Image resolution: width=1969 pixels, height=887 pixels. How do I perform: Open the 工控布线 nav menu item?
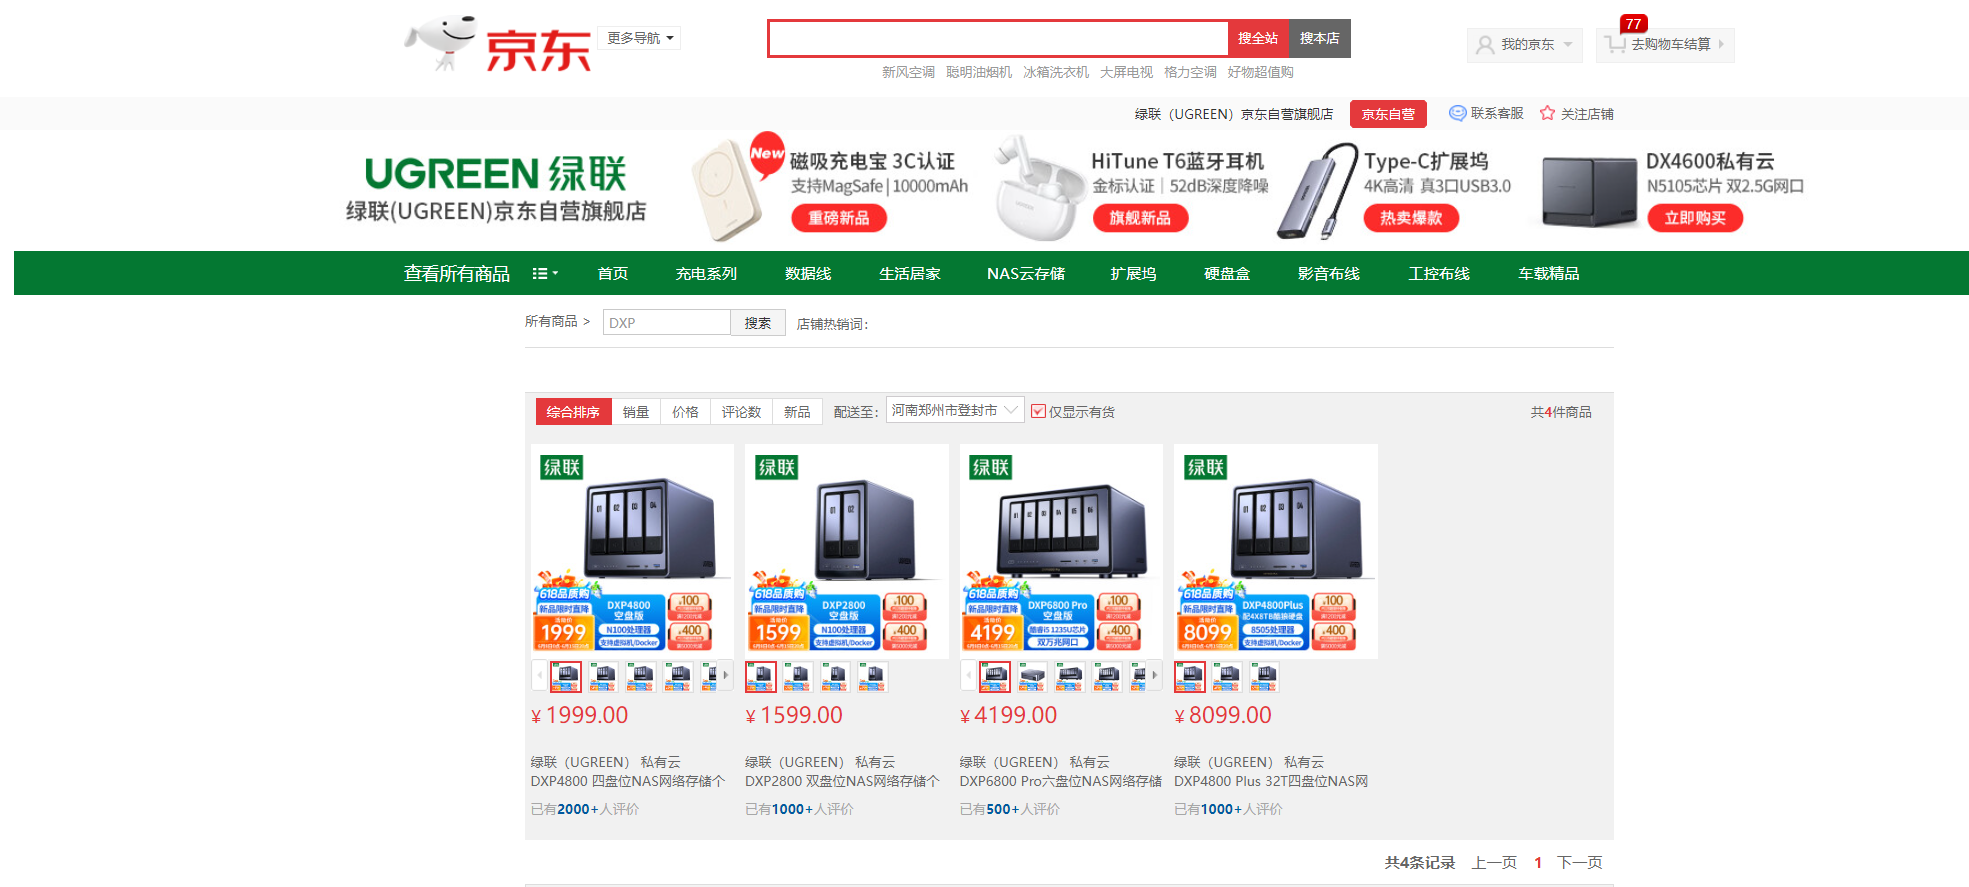[1439, 274]
